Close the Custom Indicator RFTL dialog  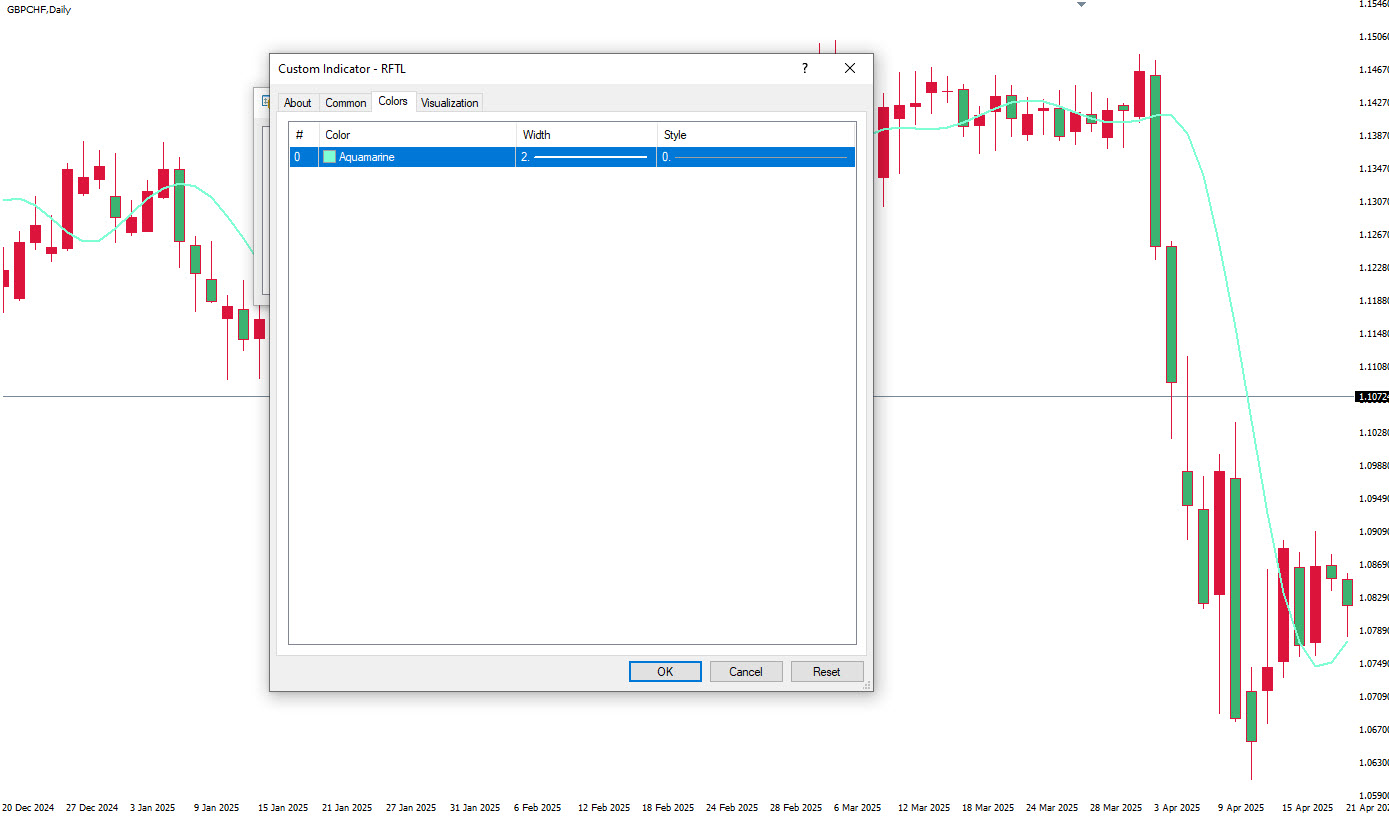(849, 69)
